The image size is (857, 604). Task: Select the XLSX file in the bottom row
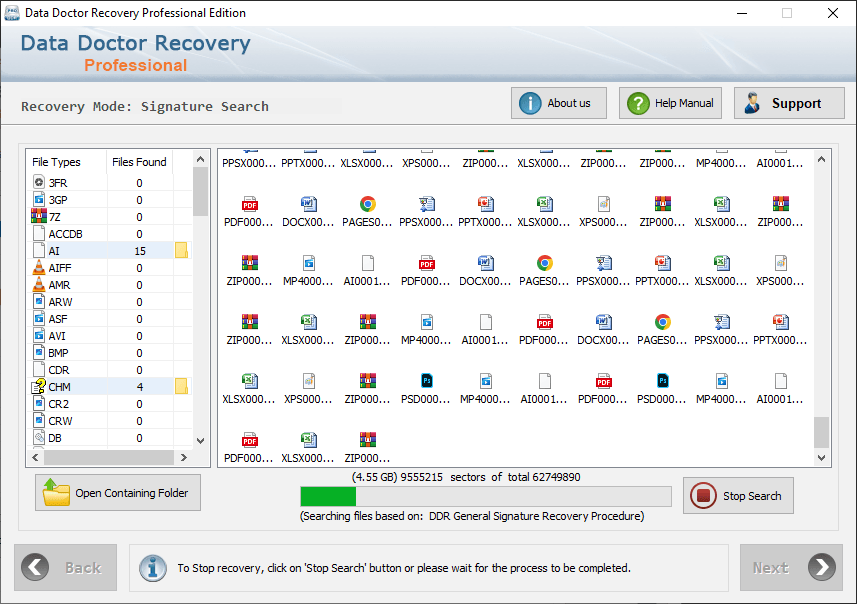(x=308, y=447)
